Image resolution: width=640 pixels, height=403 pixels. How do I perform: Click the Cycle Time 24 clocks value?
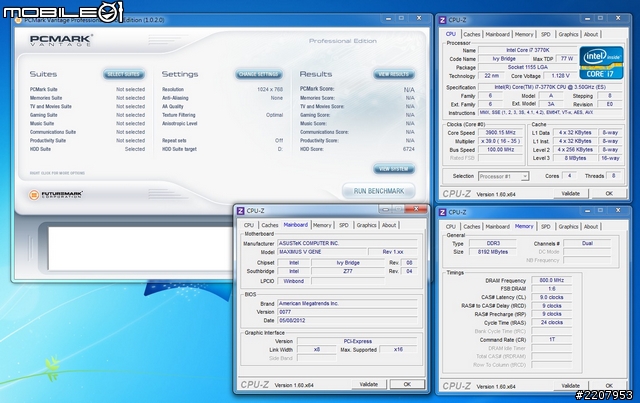[x=551, y=323]
